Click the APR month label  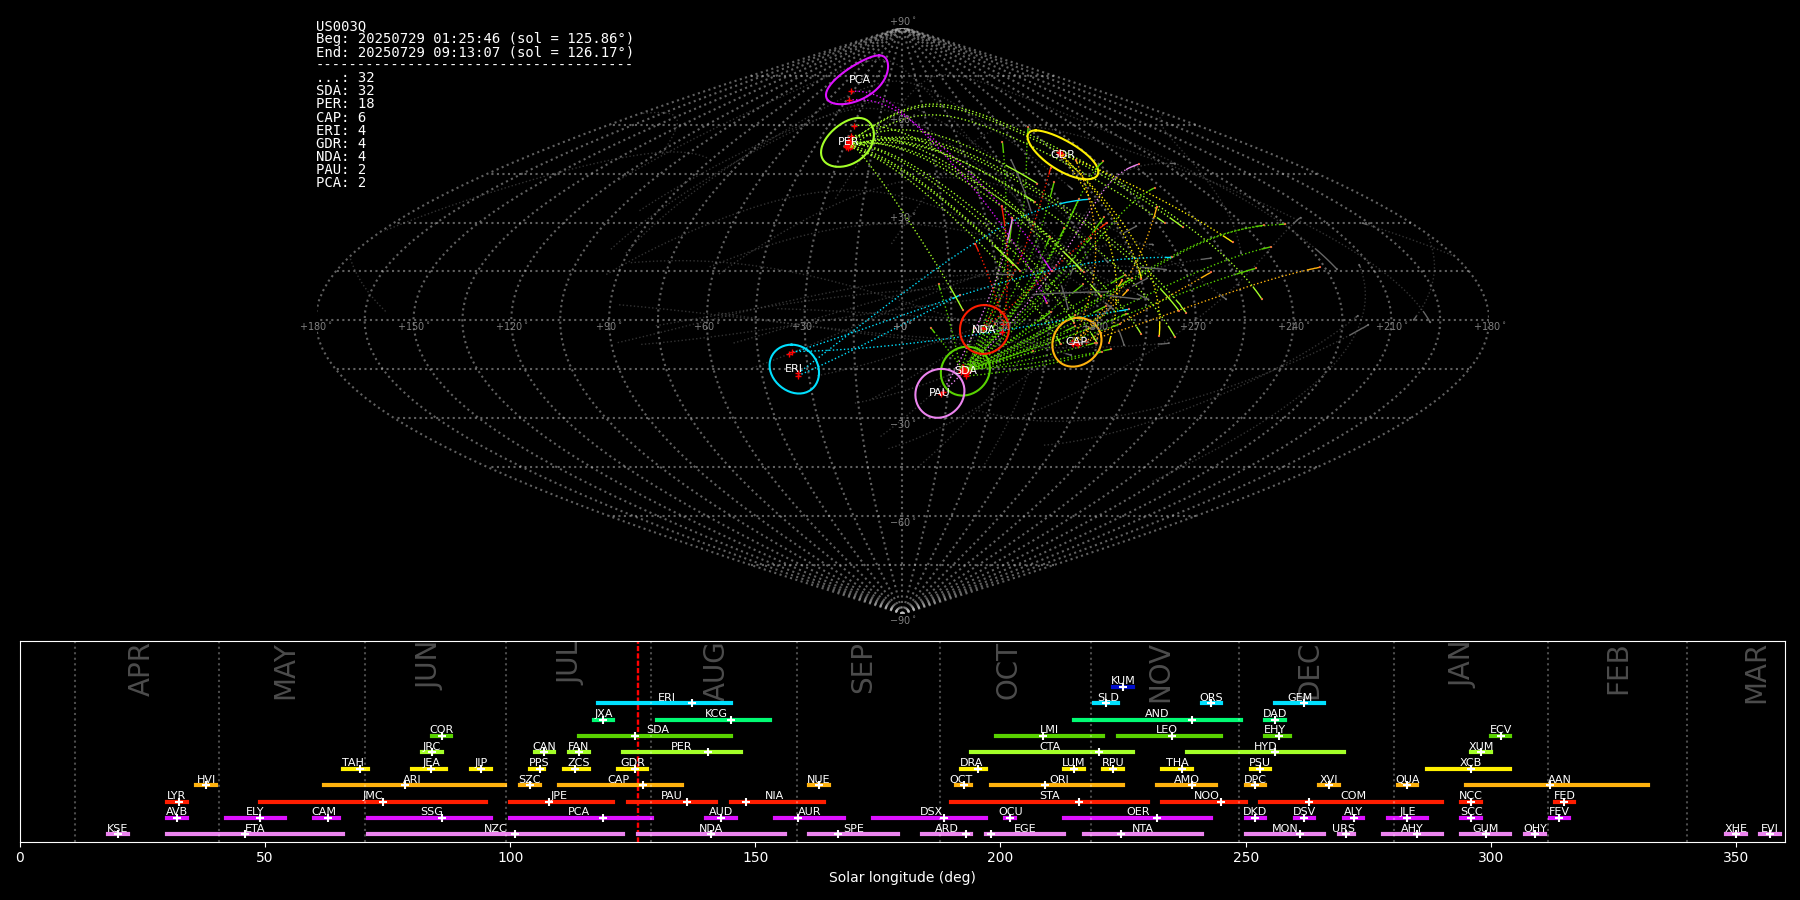tap(139, 670)
